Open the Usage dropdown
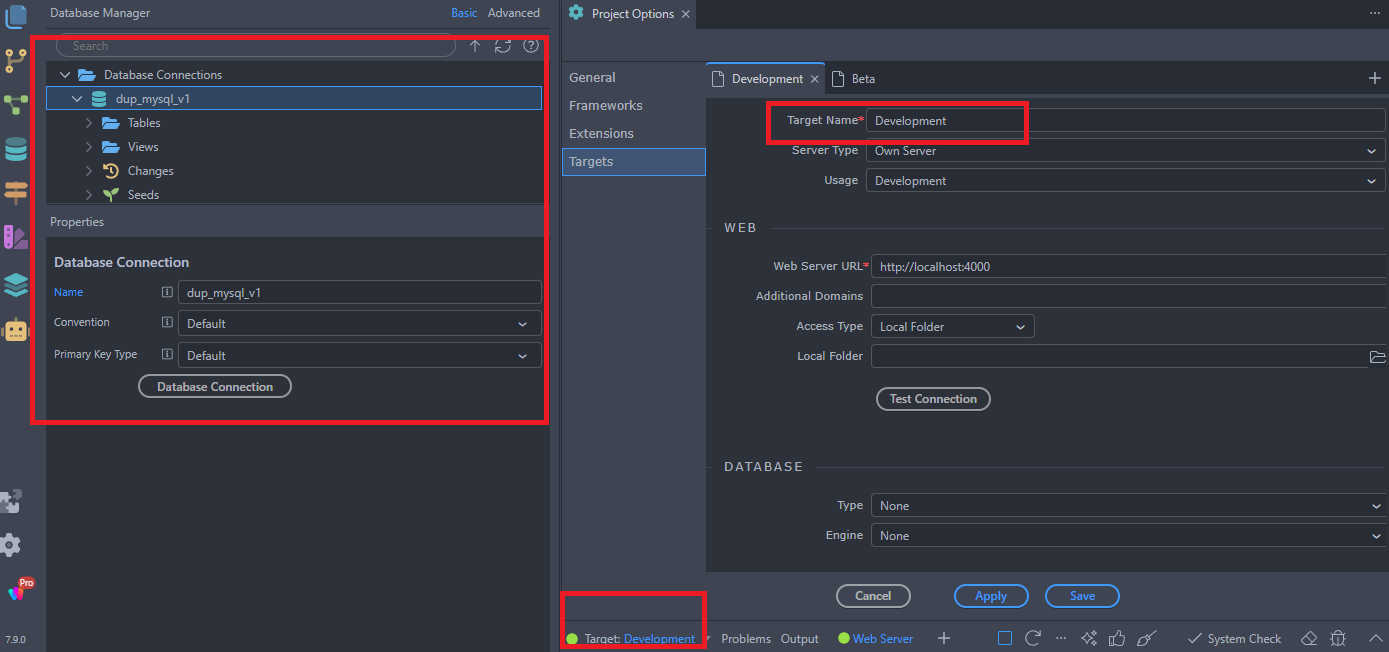 click(x=1125, y=180)
